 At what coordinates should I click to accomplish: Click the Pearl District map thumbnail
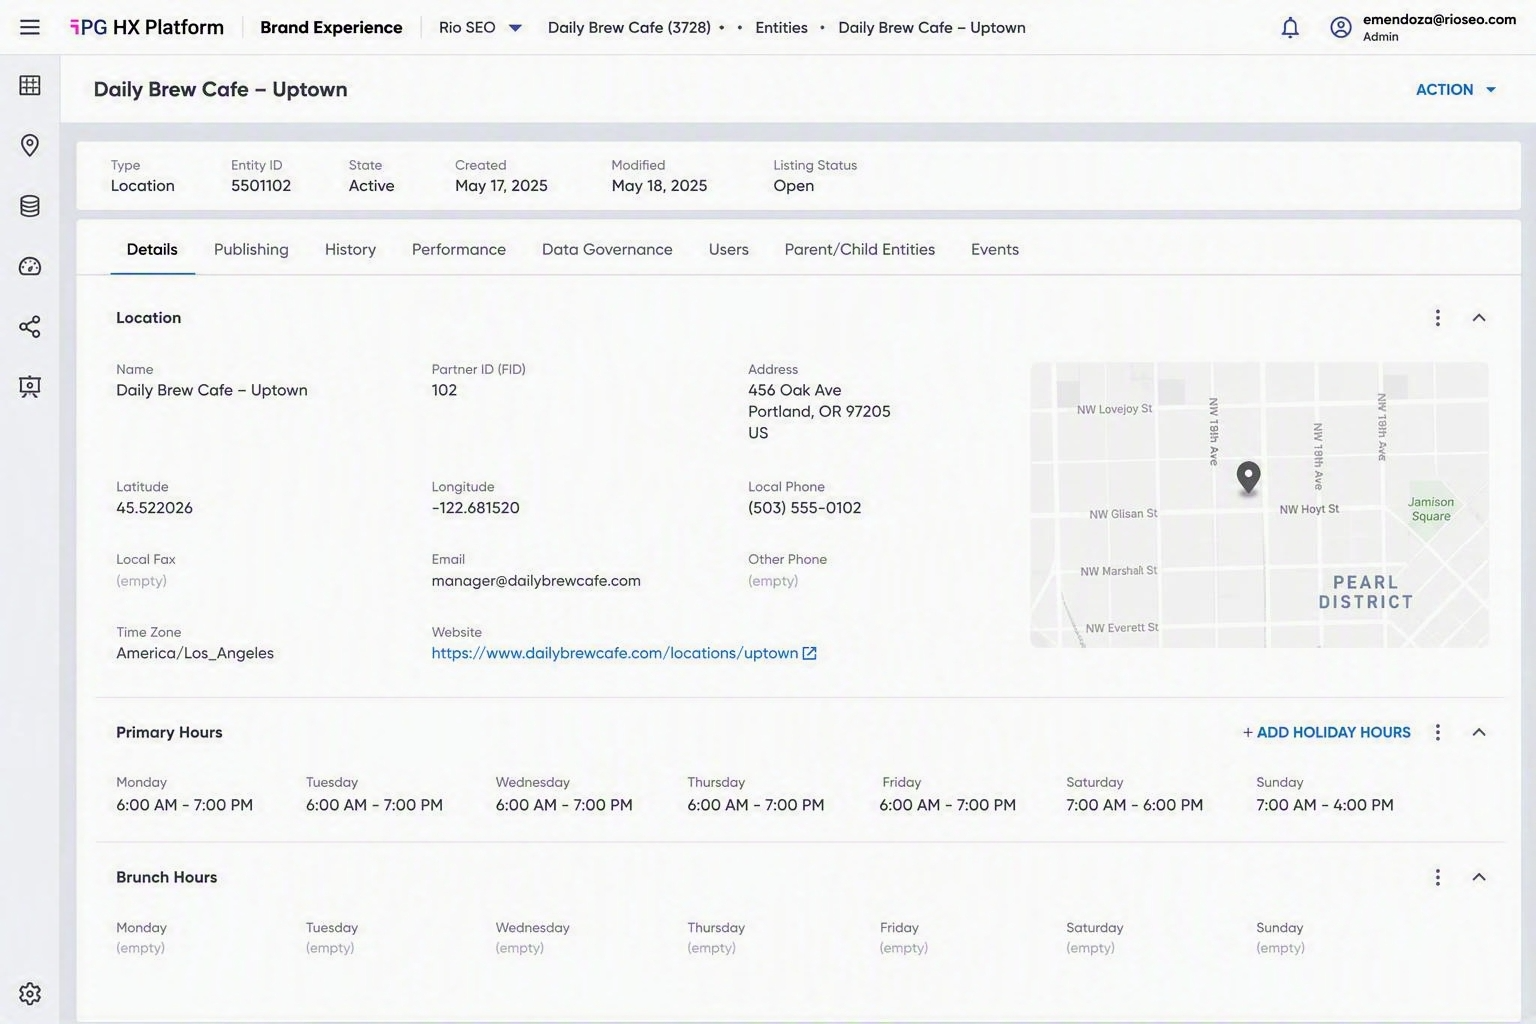[x=1259, y=505]
